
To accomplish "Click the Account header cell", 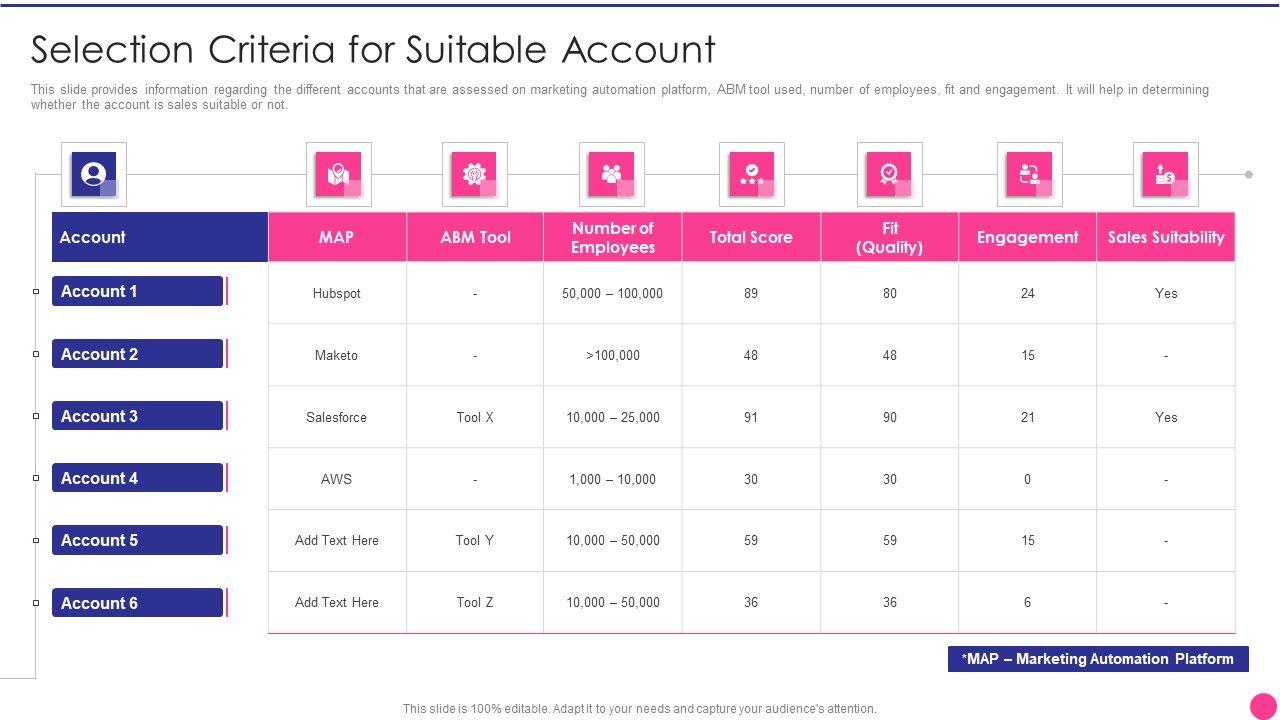I will (160, 237).
